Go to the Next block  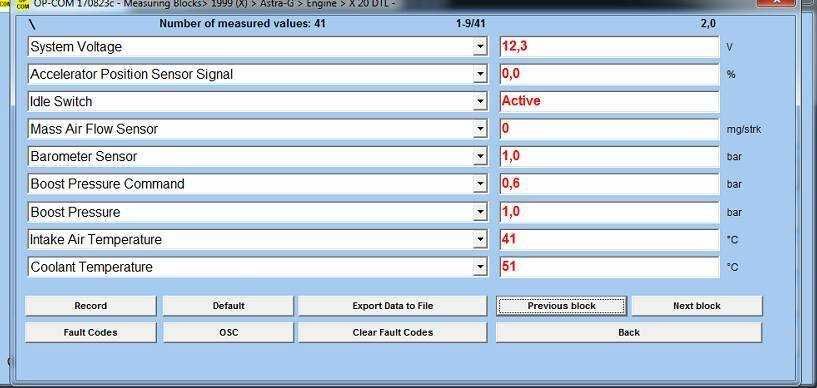coord(697,306)
